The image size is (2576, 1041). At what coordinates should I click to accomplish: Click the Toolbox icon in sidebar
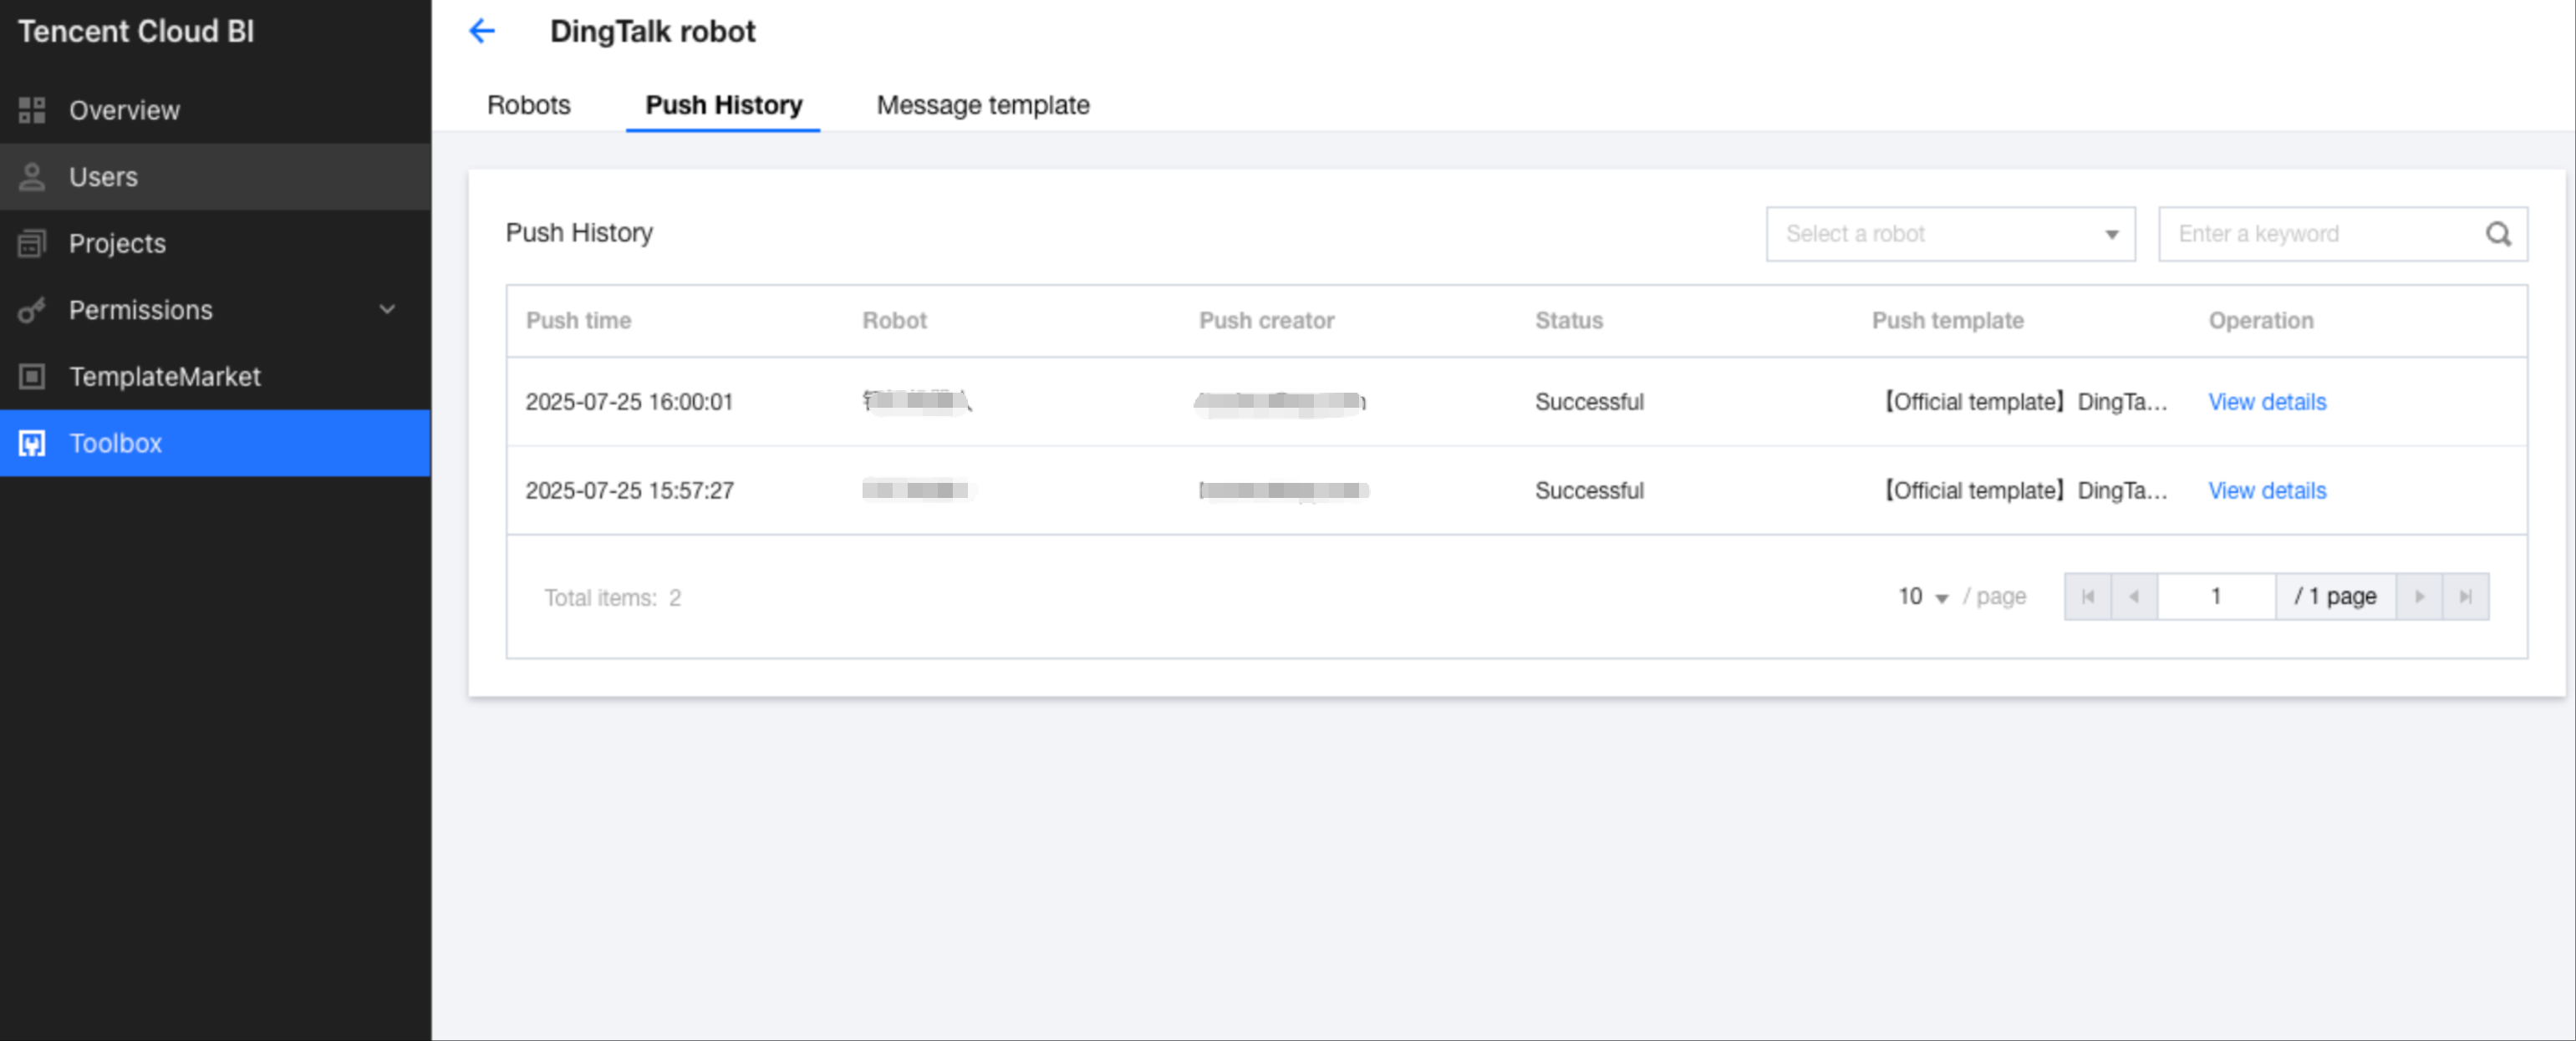(32, 443)
